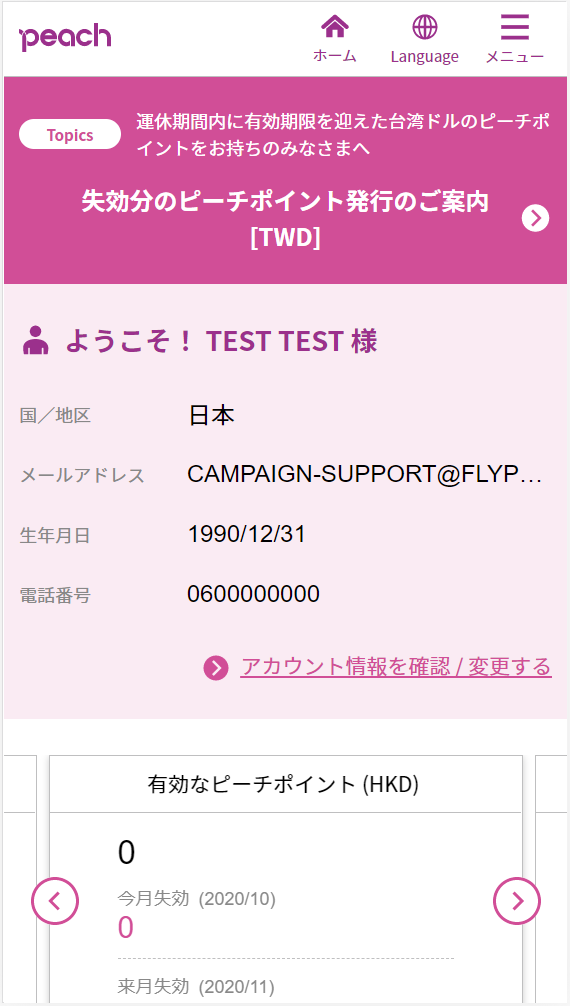Screen dimensions: 570x1006
Task: Show previous peach points card
Action: 55,901
